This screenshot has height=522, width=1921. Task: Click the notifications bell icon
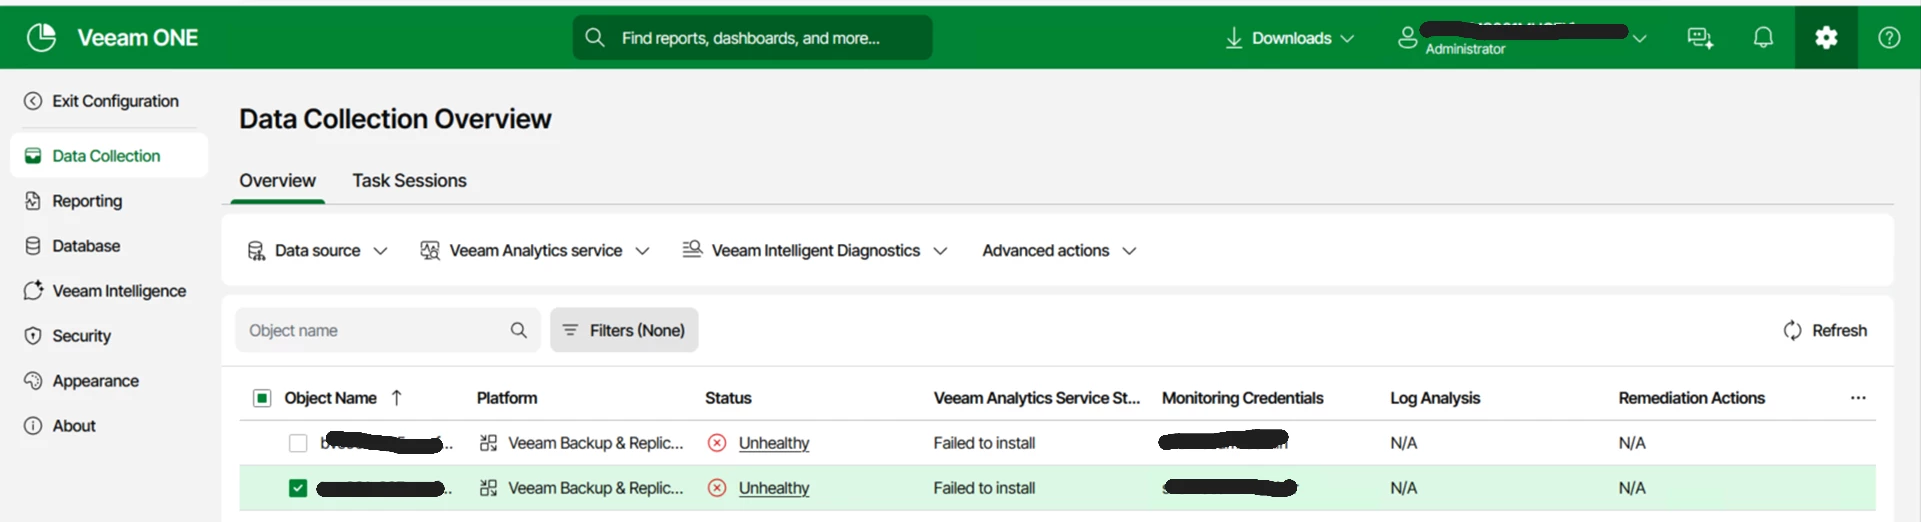[1763, 38]
